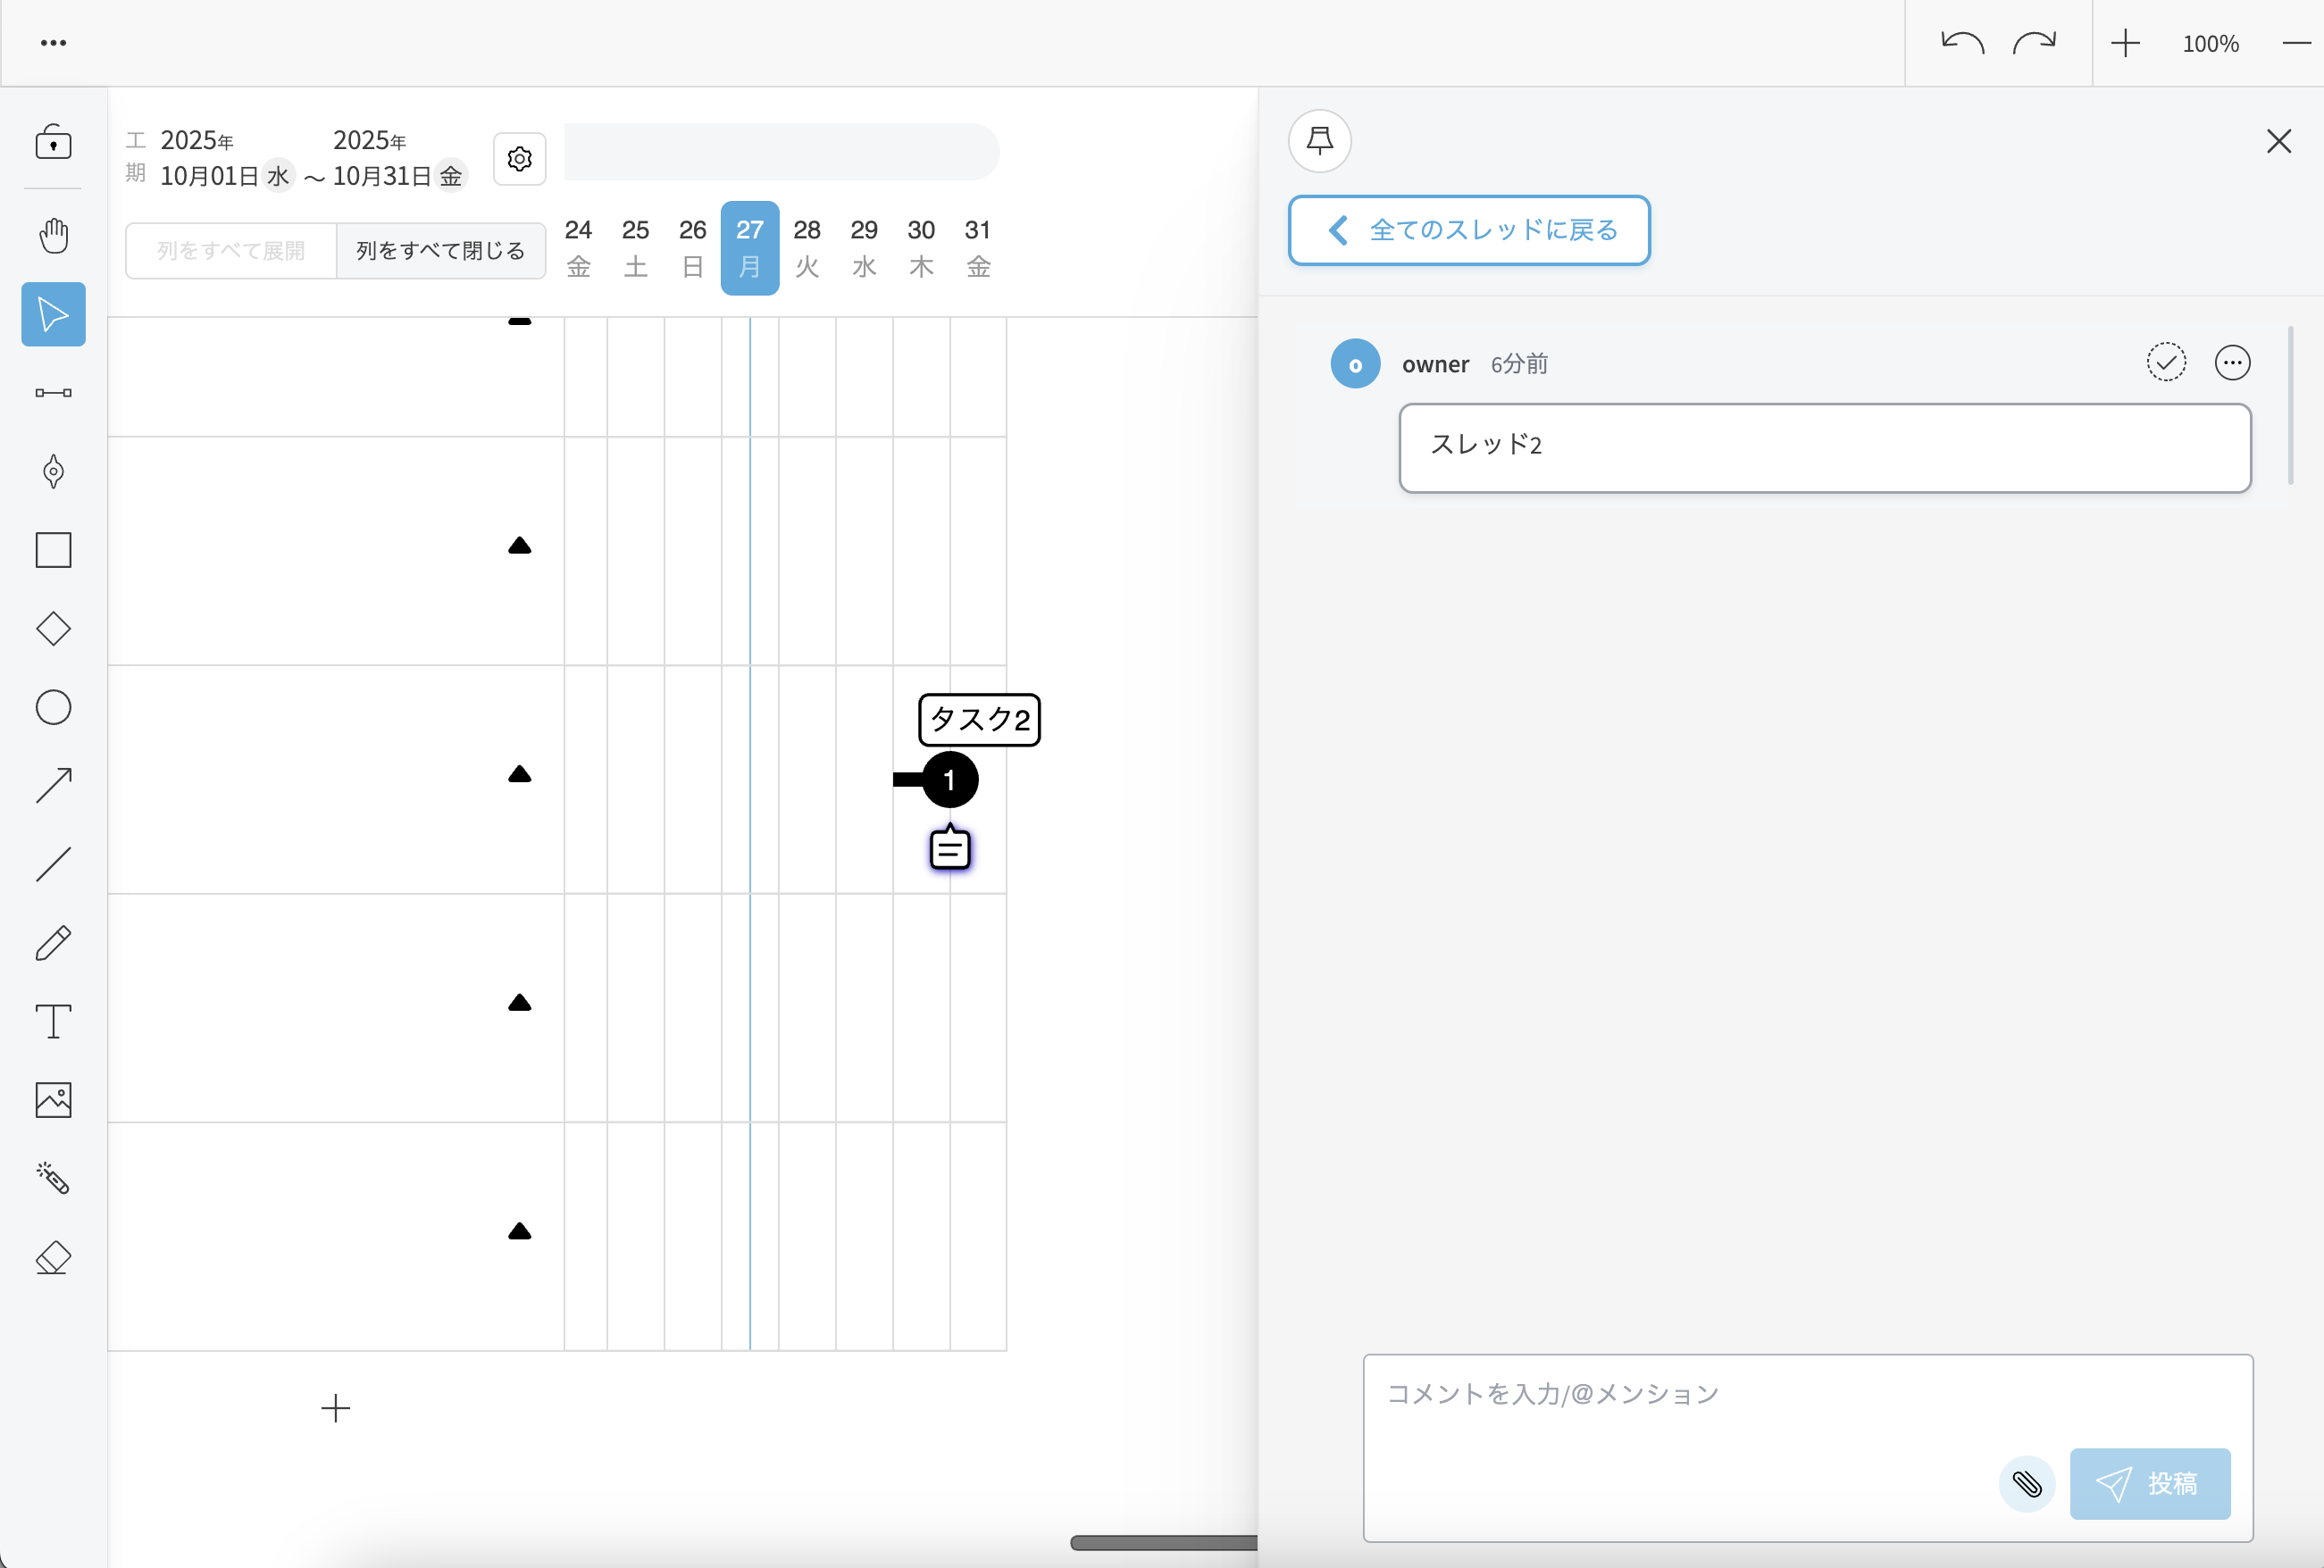2324x1568 pixels.
Task: Toggle the lock icon in sidebar
Action: [53, 143]
